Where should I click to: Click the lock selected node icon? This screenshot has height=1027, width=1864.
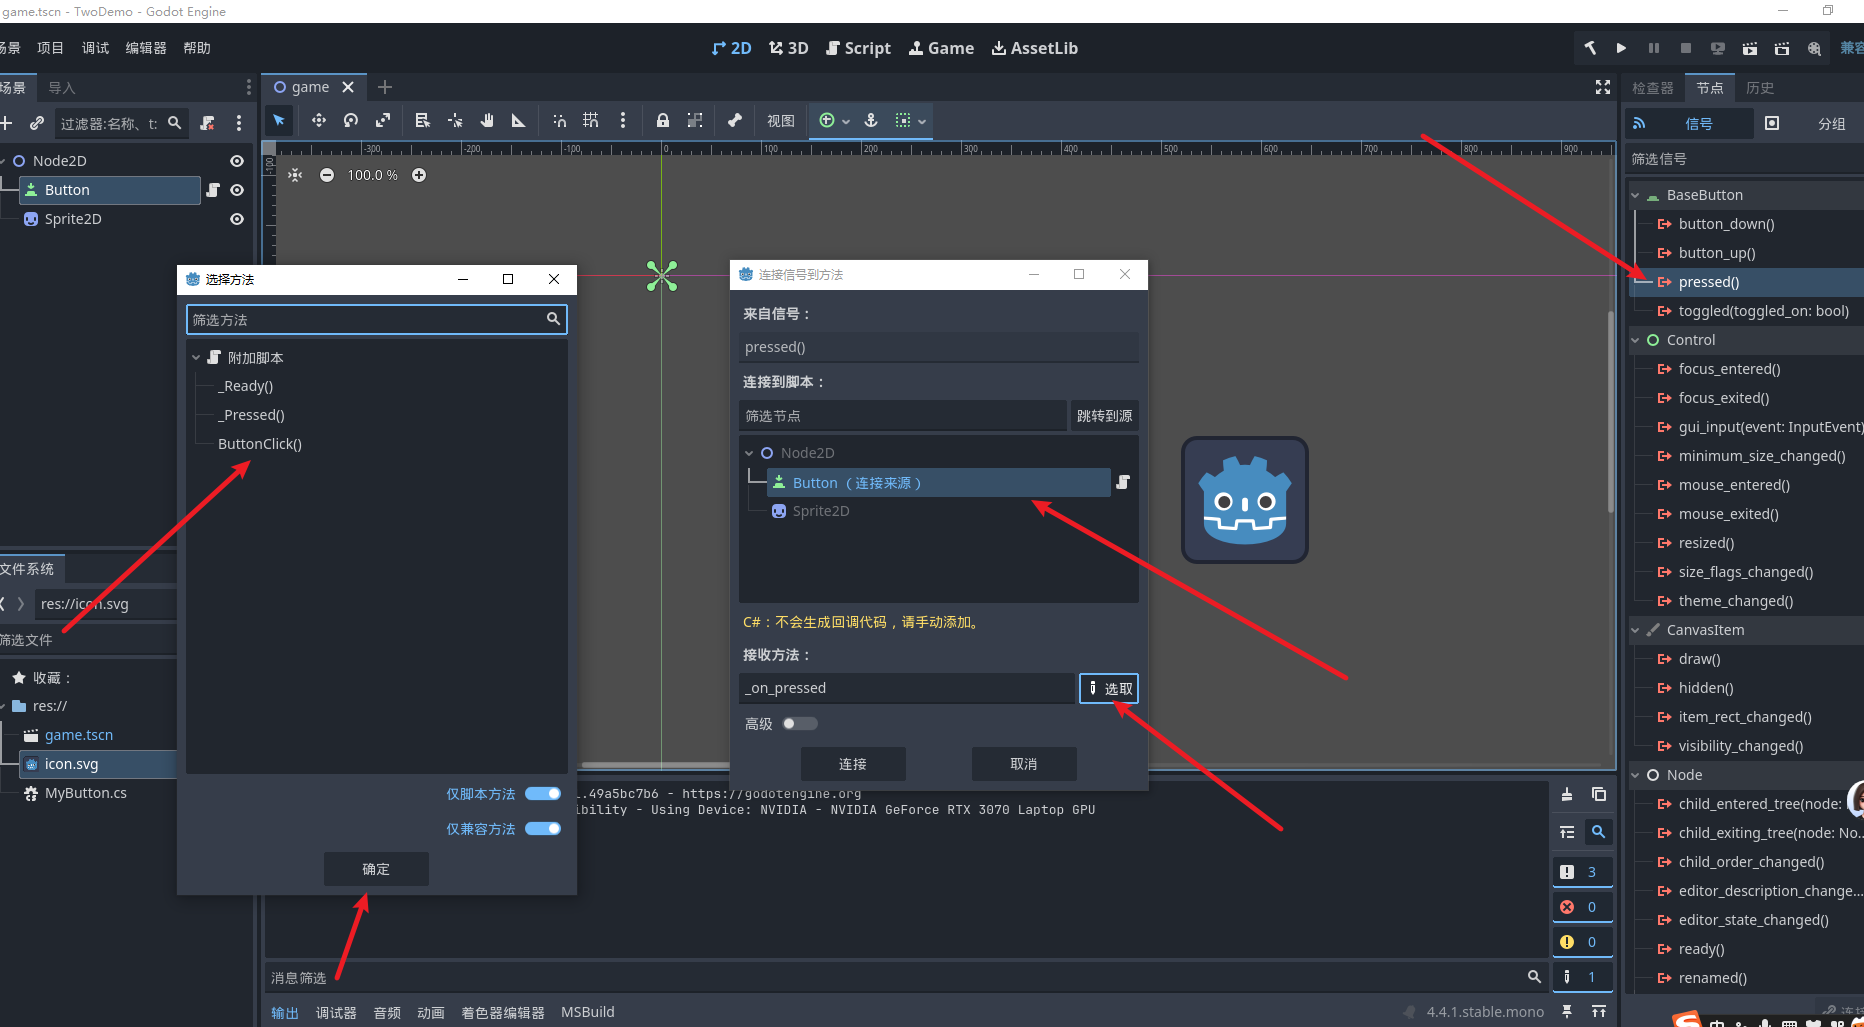pyautogui.click(x=662, y=121)
